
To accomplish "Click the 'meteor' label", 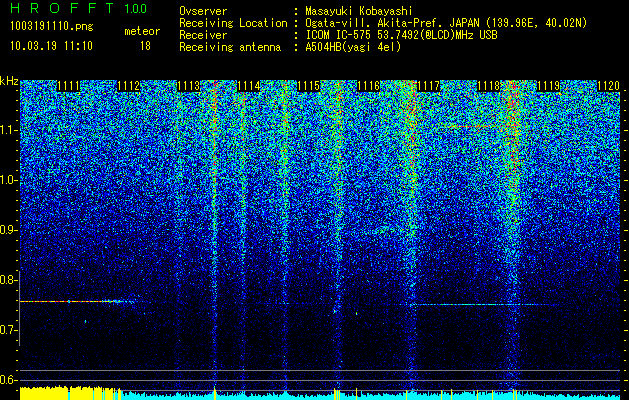I will point(142,31).
